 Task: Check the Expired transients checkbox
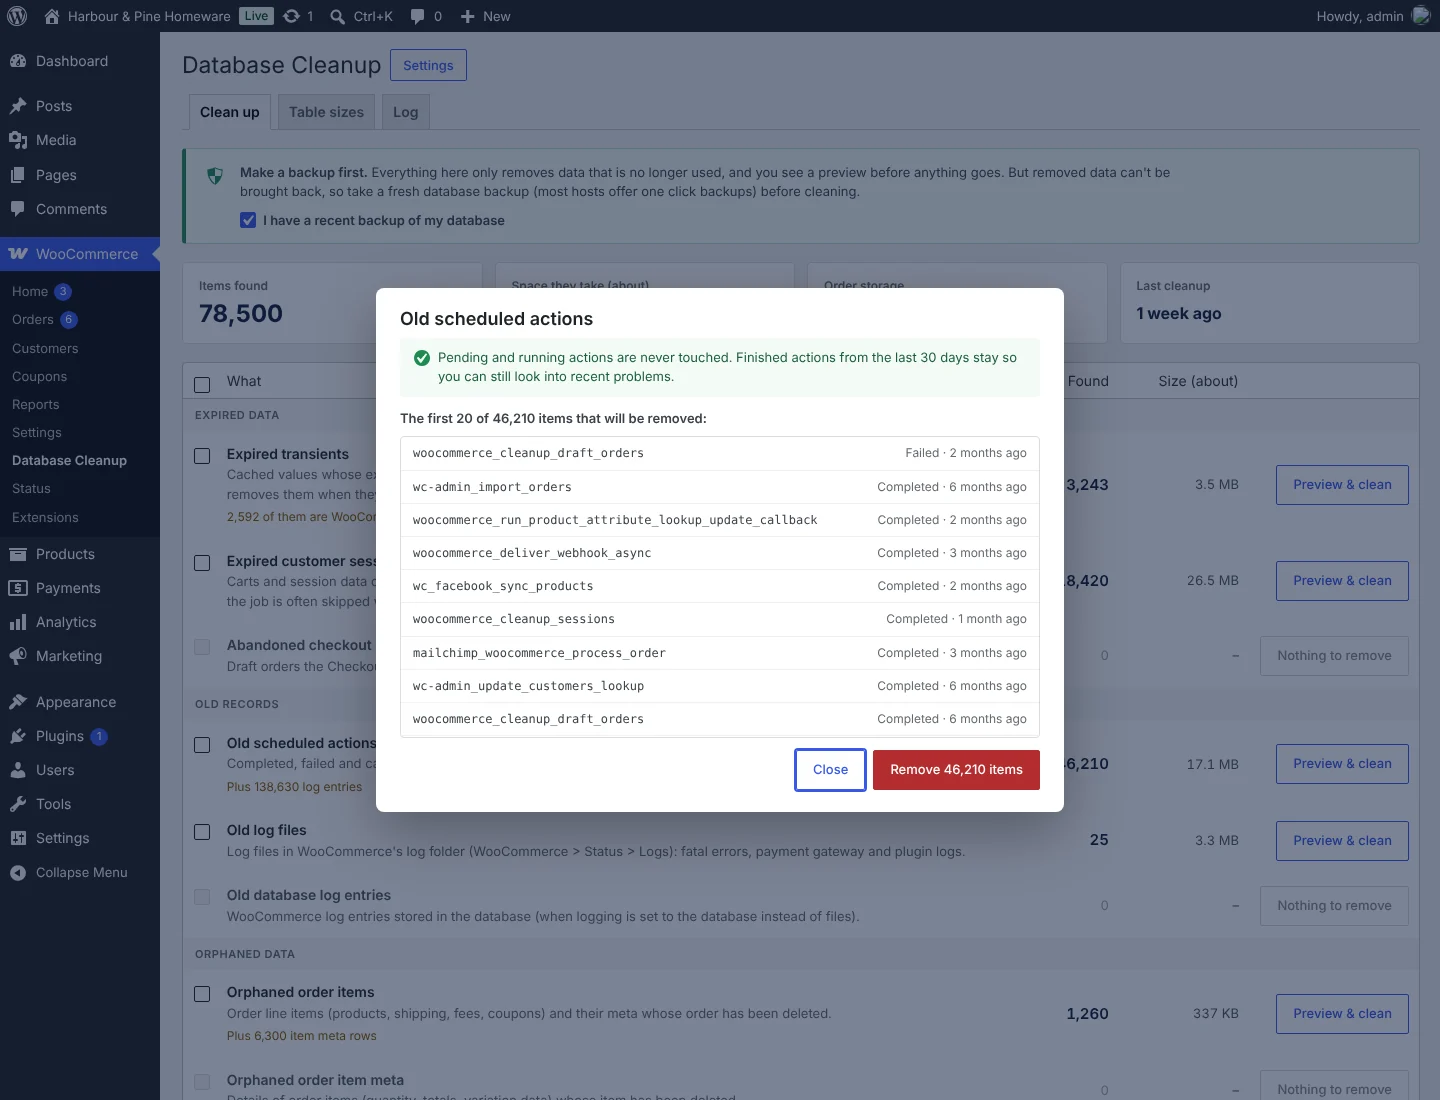coord(202,456)
